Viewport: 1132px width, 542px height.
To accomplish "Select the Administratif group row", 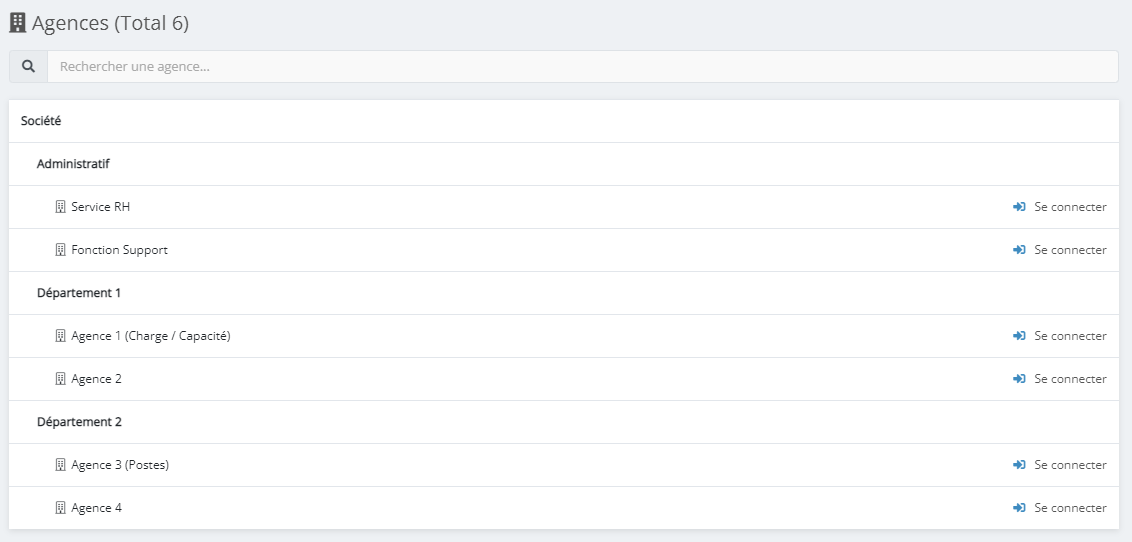I will pyautogui.click(x=73, y=164).
